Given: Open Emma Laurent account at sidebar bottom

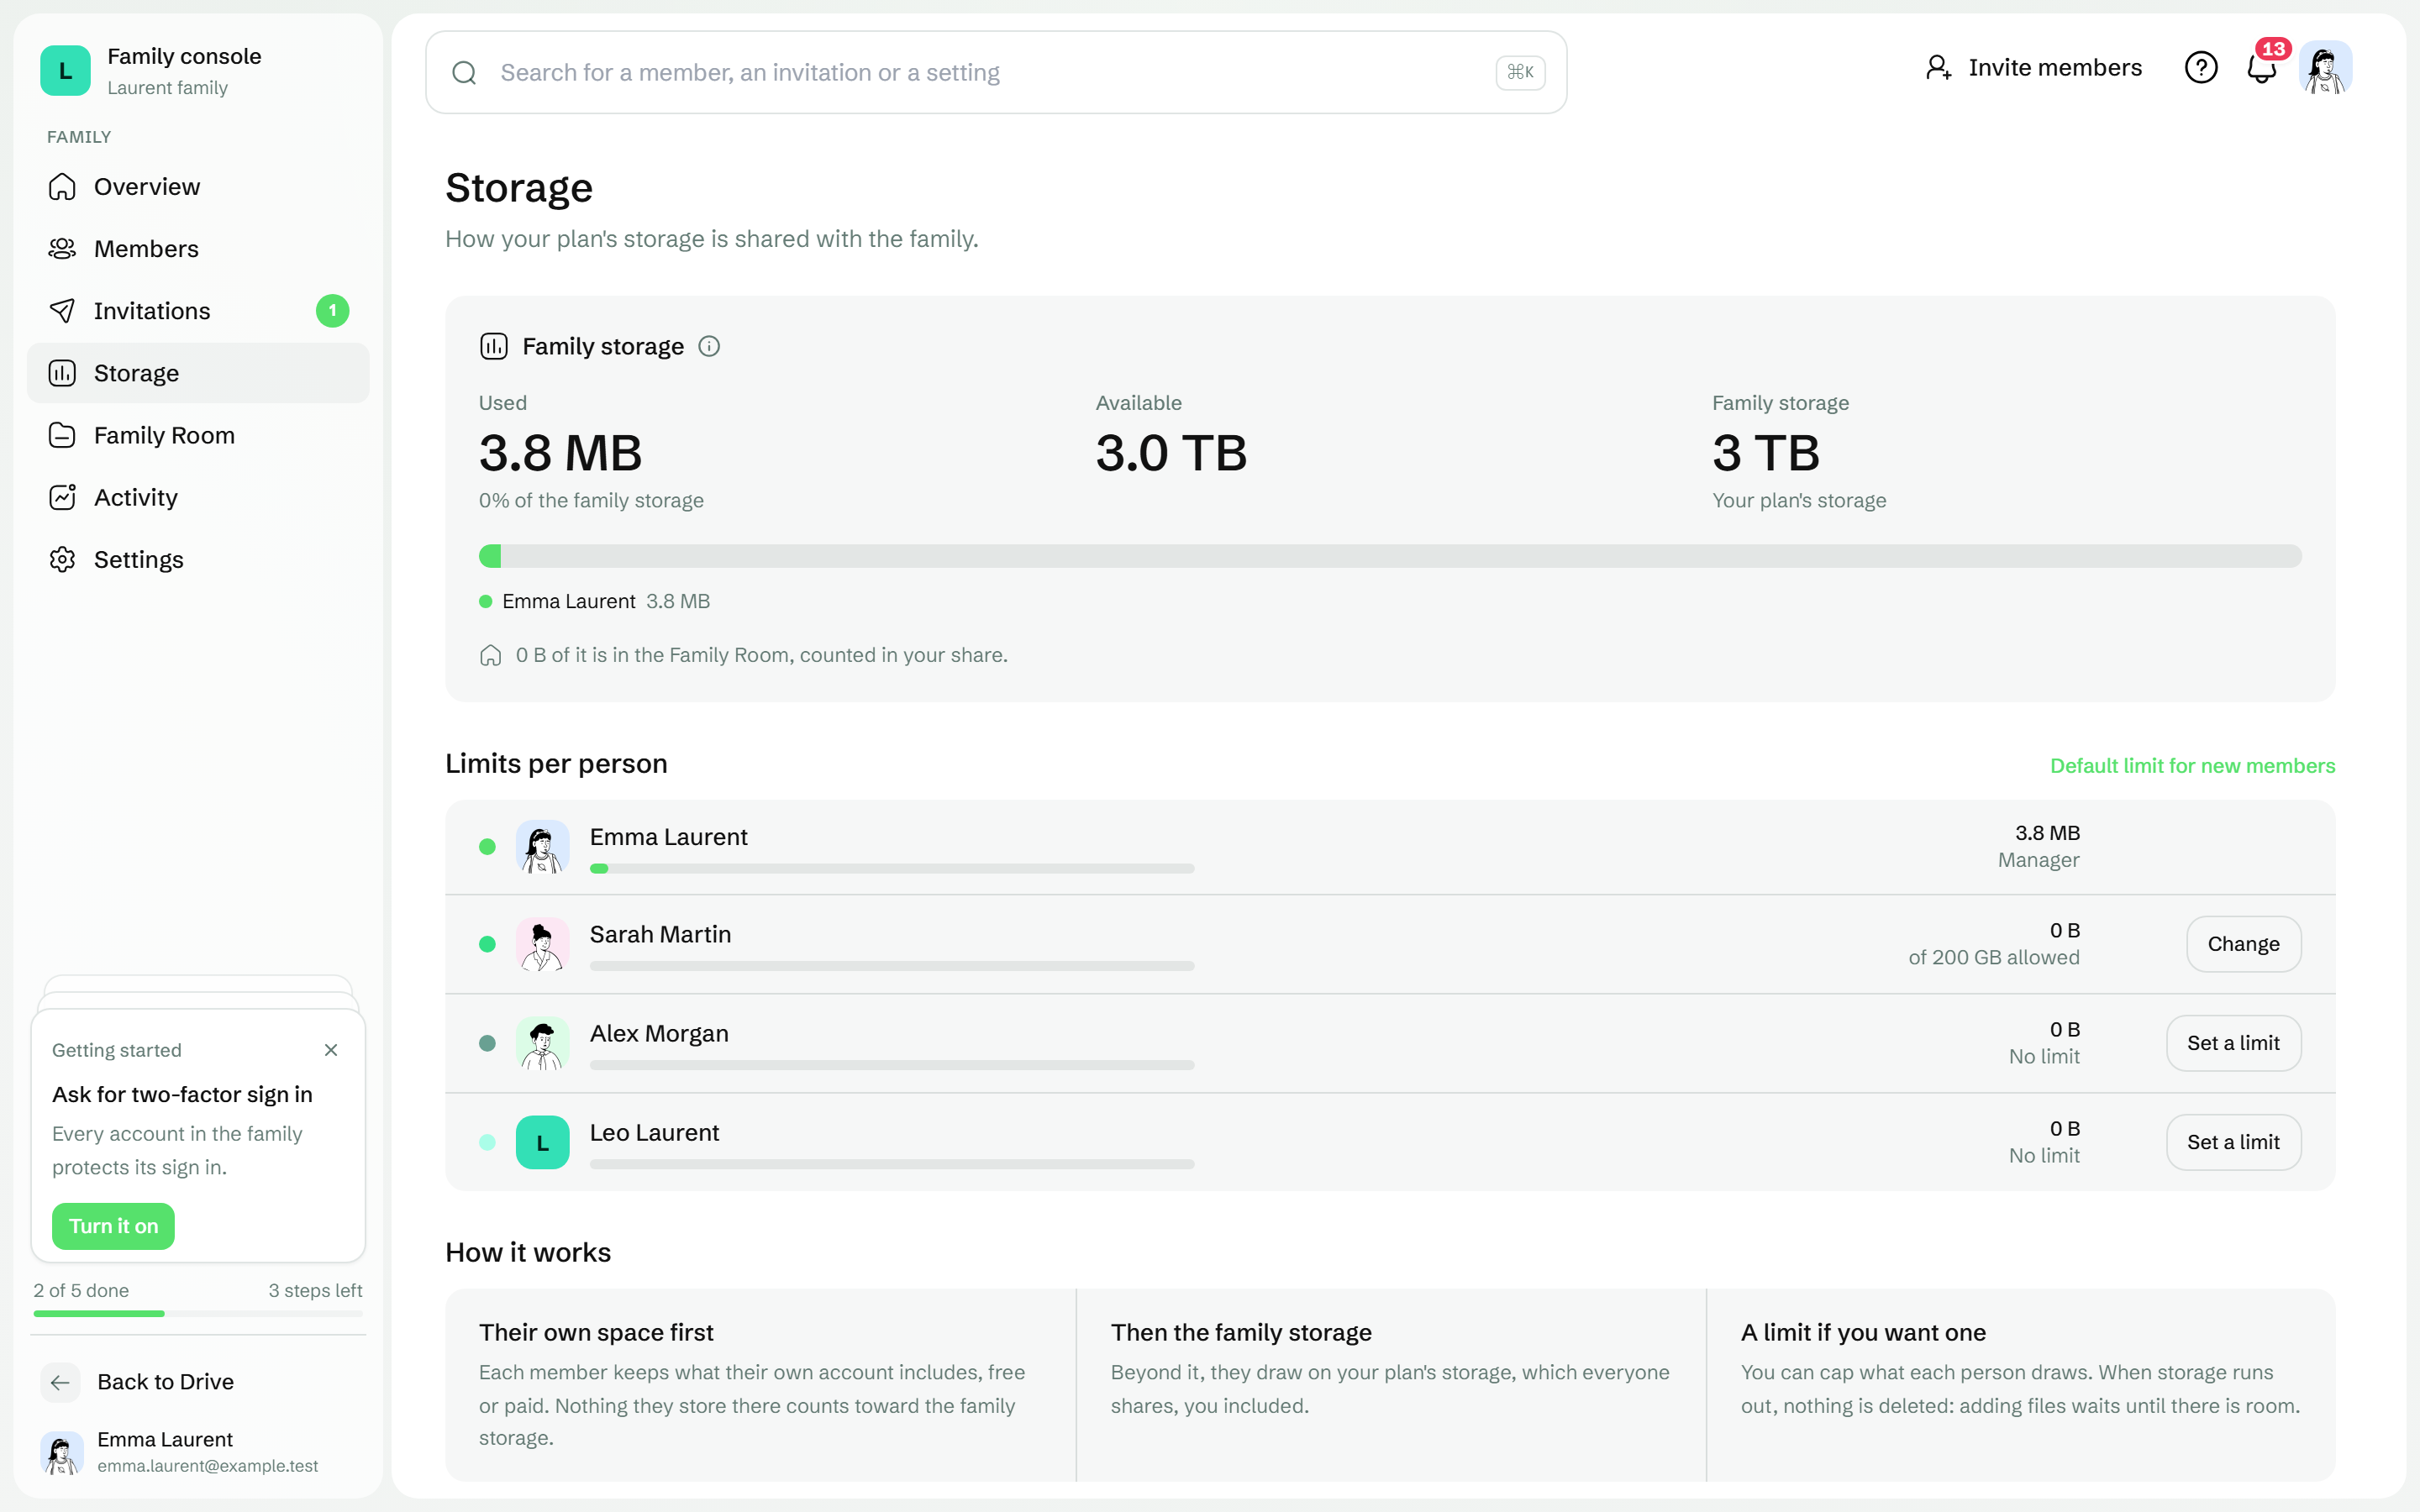Looking at the screenshot, I should click(198, 1452).
